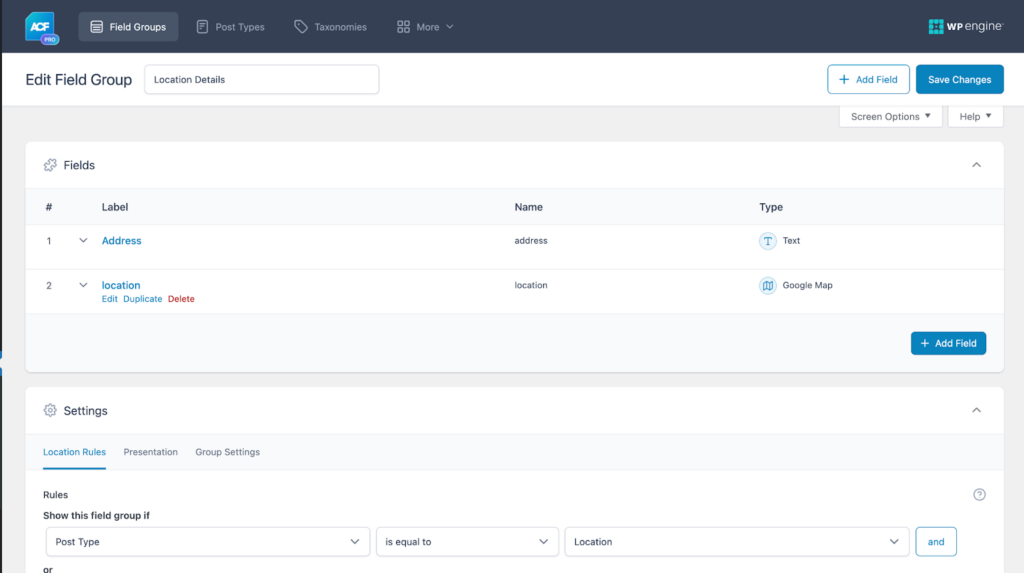The width and height of the screenshot is (1024, 573).
Task: Click the Rules help question mark icon
Action: point(979,494)
